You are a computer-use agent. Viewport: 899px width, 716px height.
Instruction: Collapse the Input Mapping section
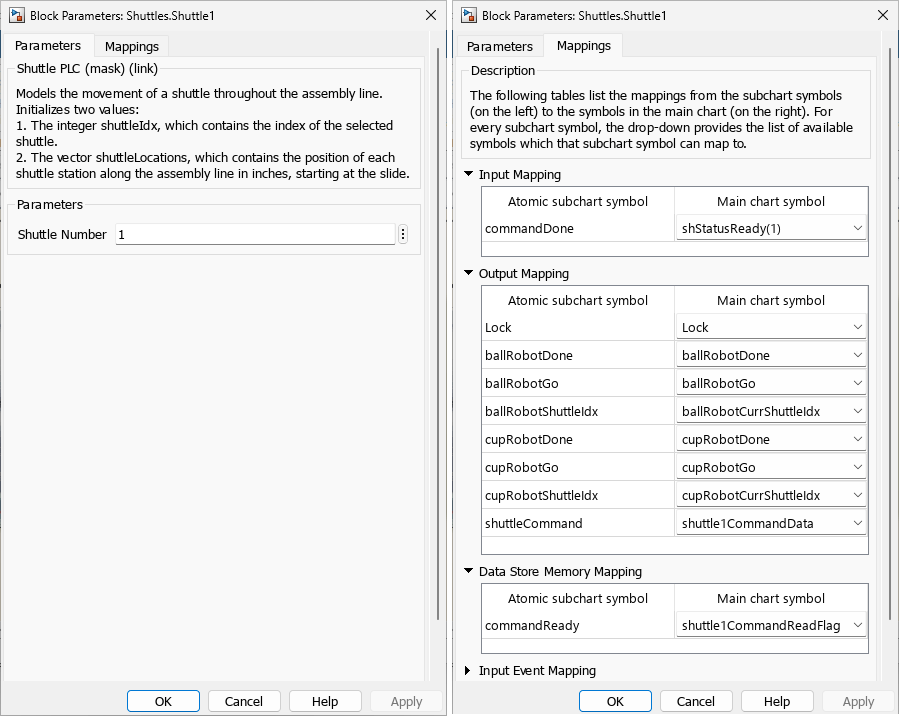470,175
